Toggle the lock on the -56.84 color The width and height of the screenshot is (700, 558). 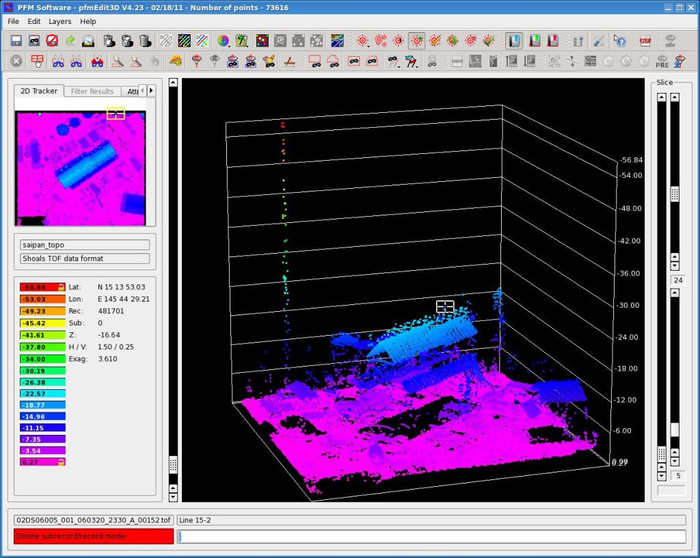(60, 287)
